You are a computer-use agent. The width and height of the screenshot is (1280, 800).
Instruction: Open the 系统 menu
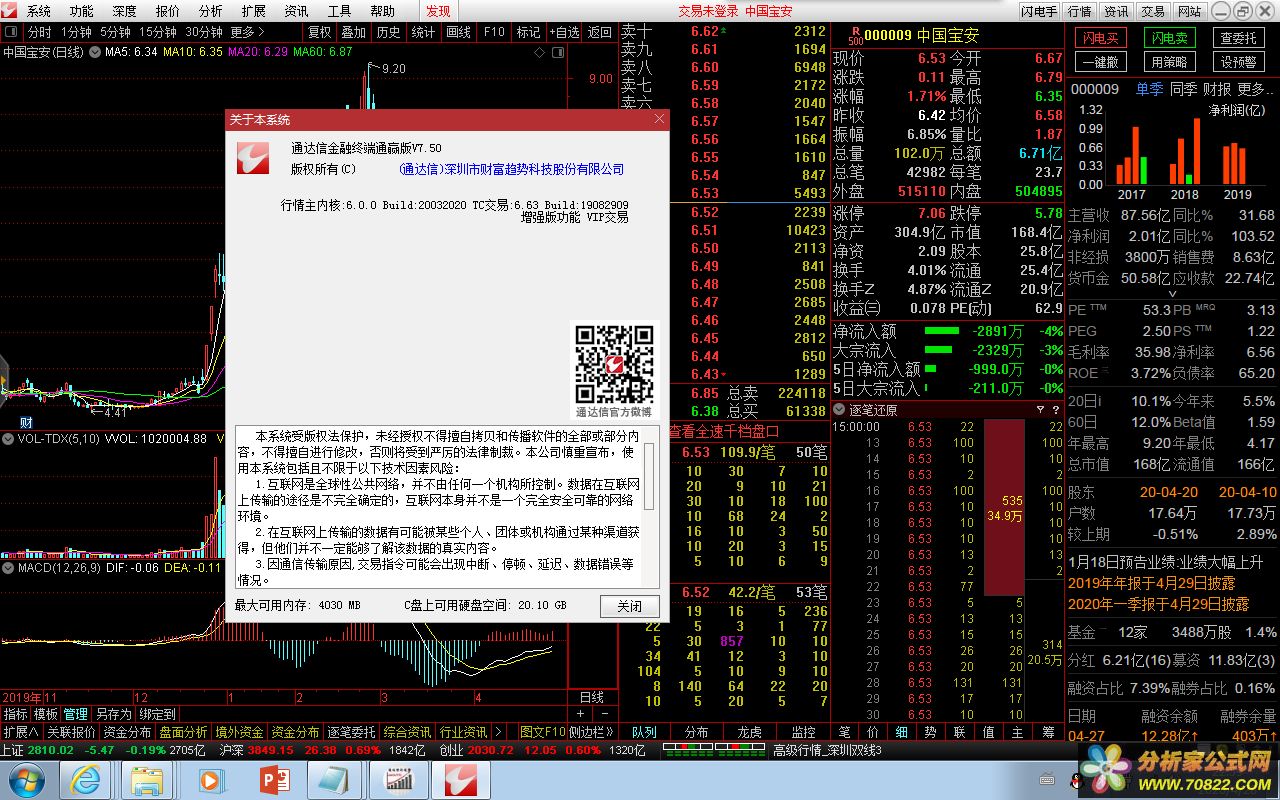[x=39, y=11]
